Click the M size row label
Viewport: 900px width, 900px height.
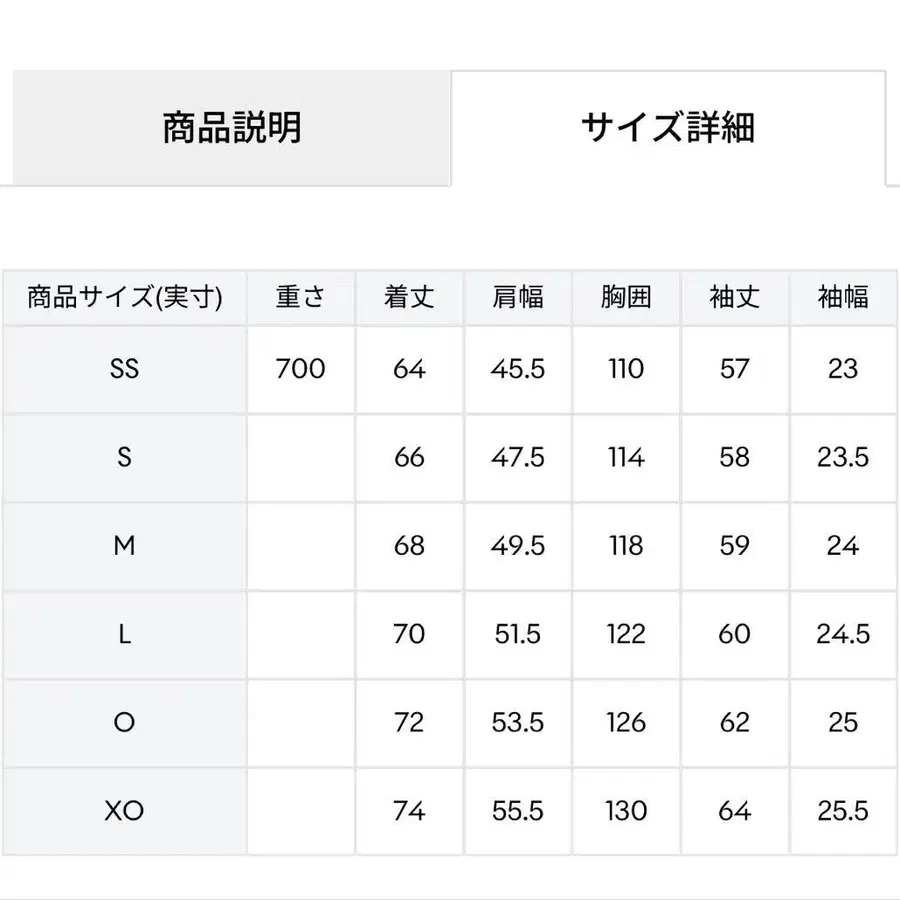(x=124, y=546)
